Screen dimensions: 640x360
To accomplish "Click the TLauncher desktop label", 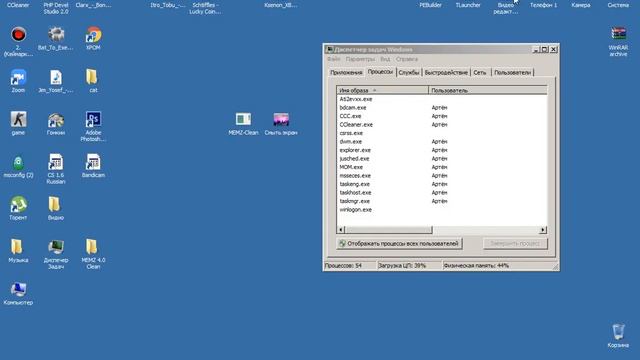I will pyautogui.click(x=468, y=5).
